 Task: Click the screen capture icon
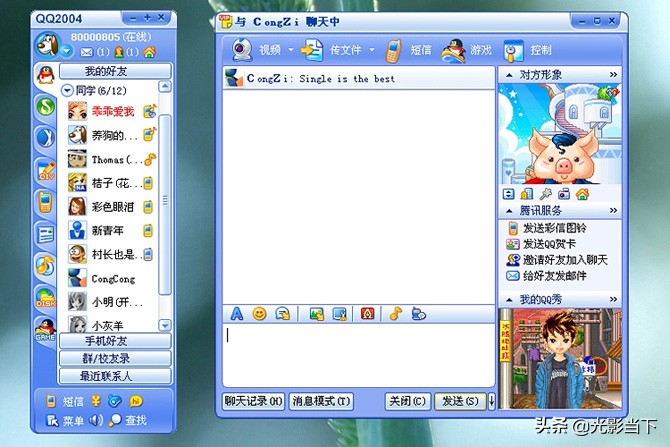coord(340,314)
